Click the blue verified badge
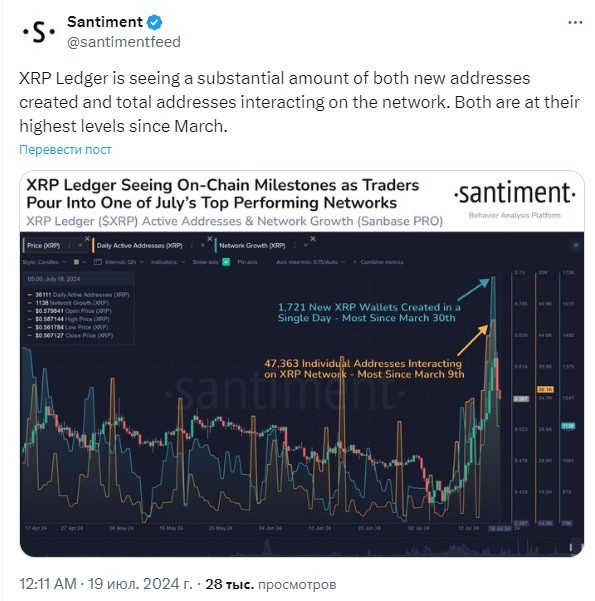The height and width of the screenshot is (601, 595). 155,22
